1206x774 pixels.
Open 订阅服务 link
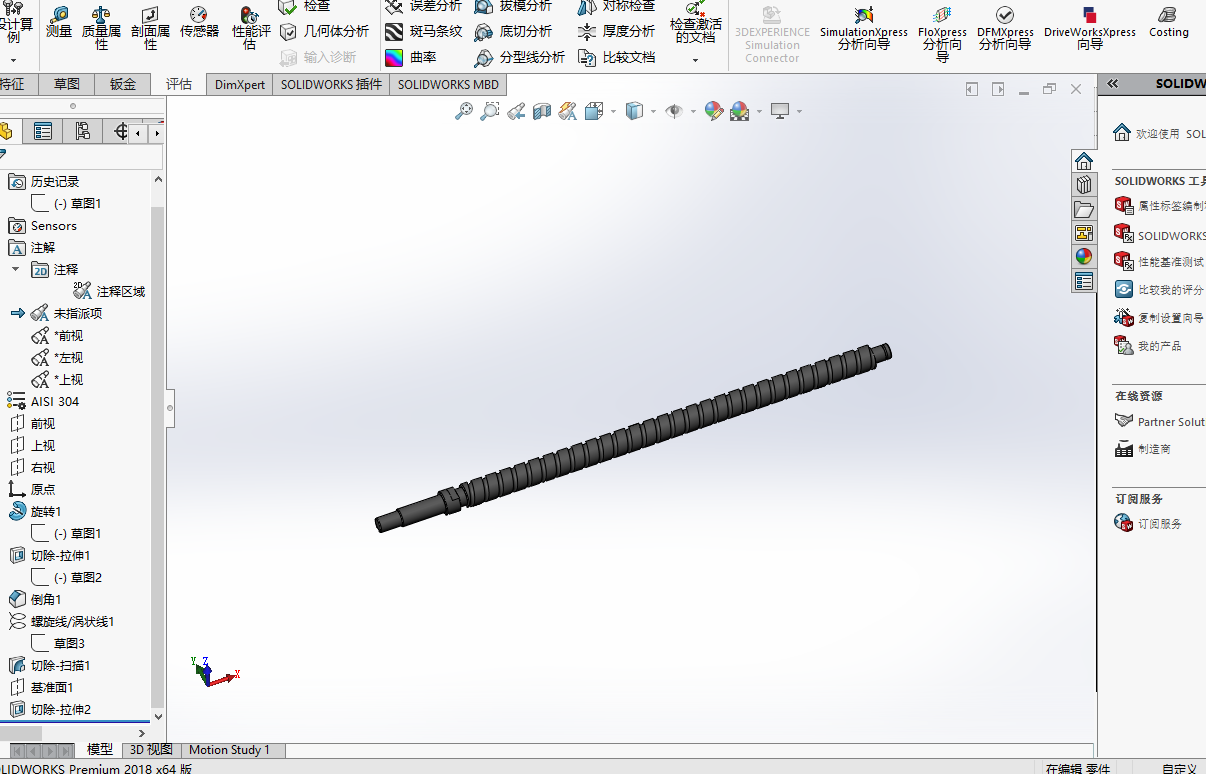point(1148,524)
